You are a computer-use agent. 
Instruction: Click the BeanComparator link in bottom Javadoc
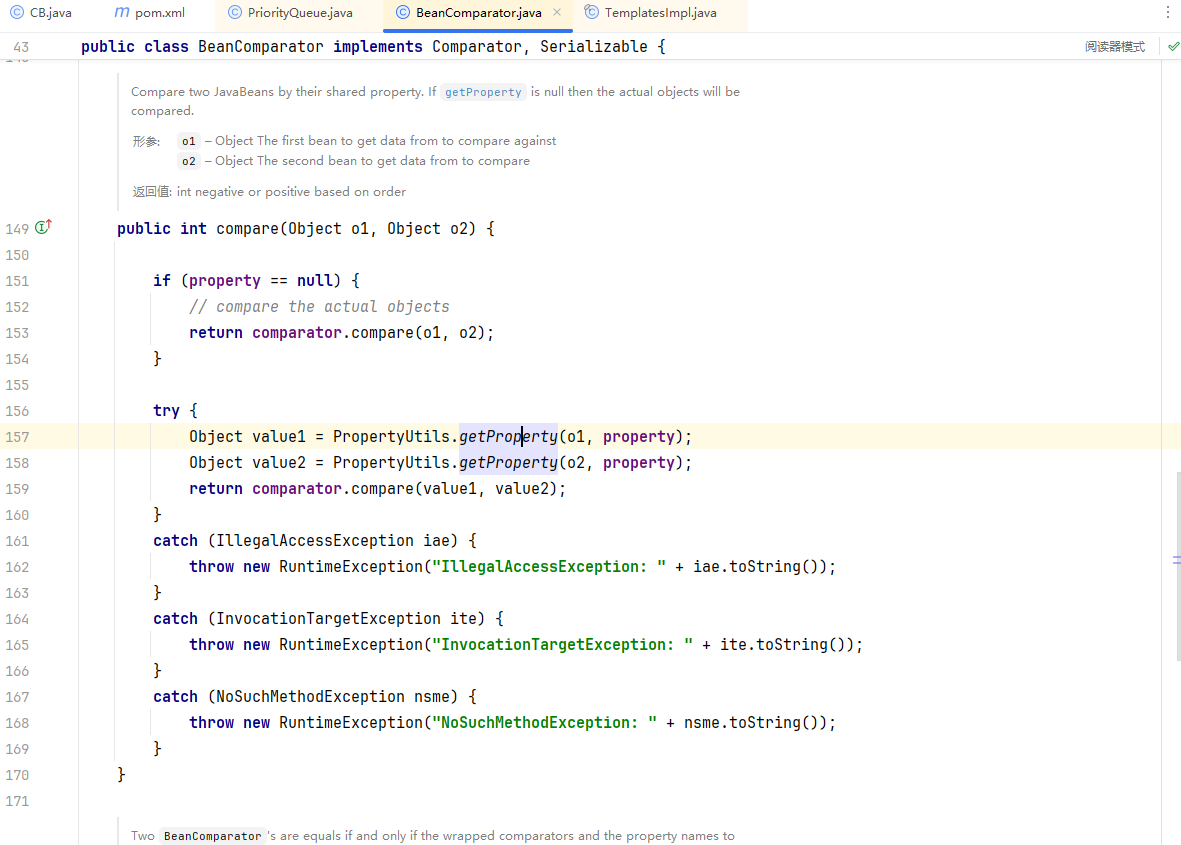(212, 836)
